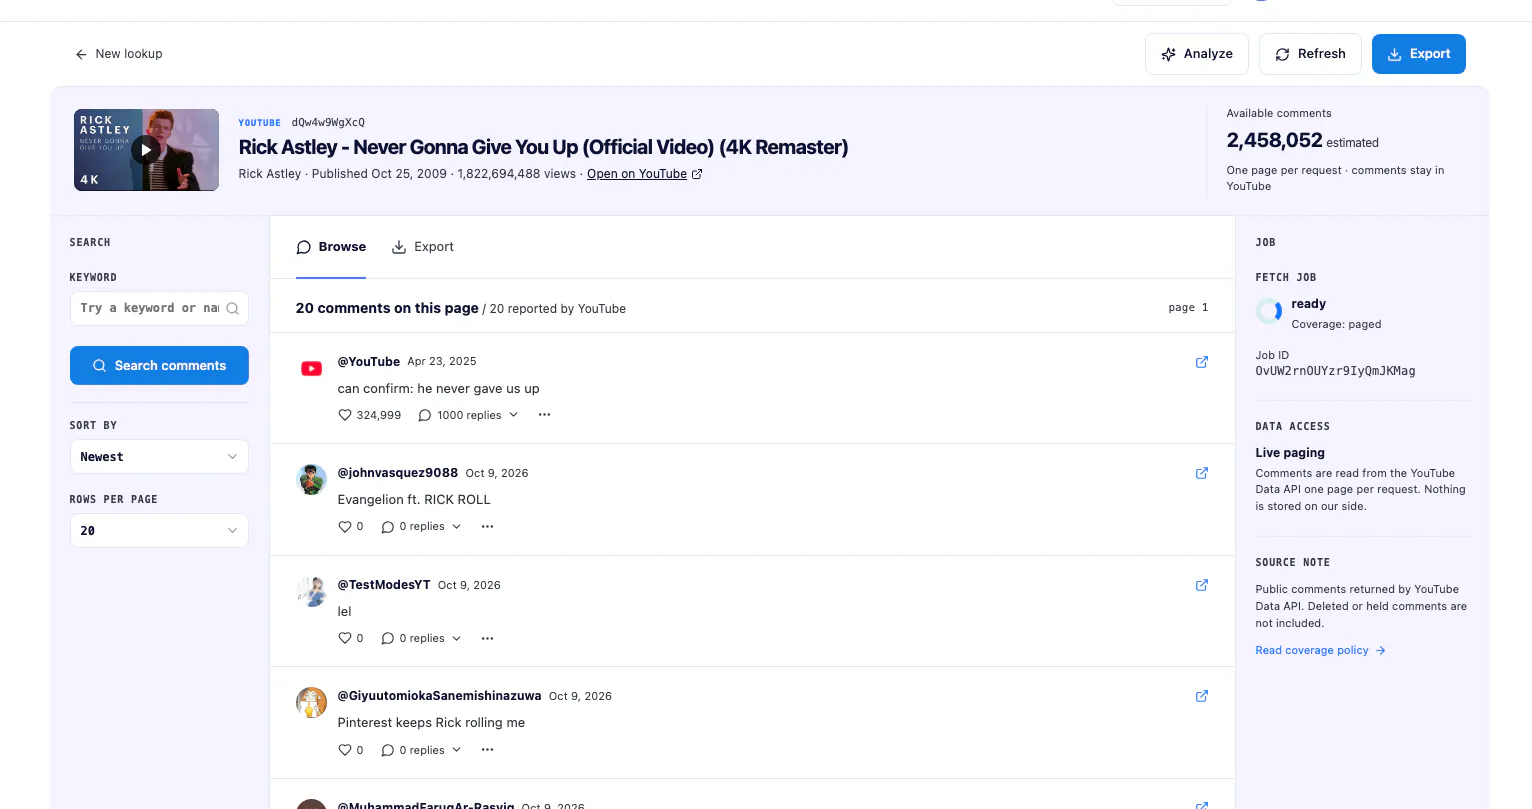Click the Refresh button
The width and height of the screenshot is (1532, 809).
(1310, 54)
